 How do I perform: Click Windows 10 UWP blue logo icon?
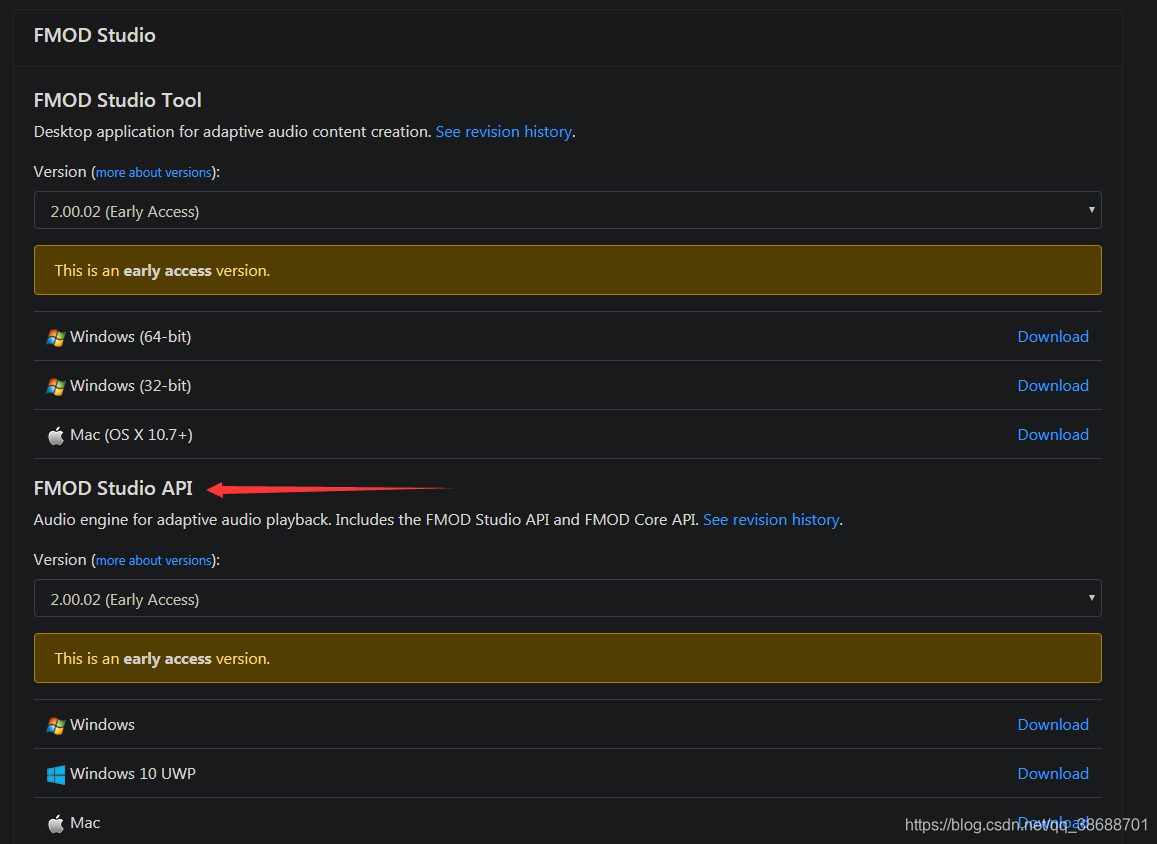click(55, 775)
